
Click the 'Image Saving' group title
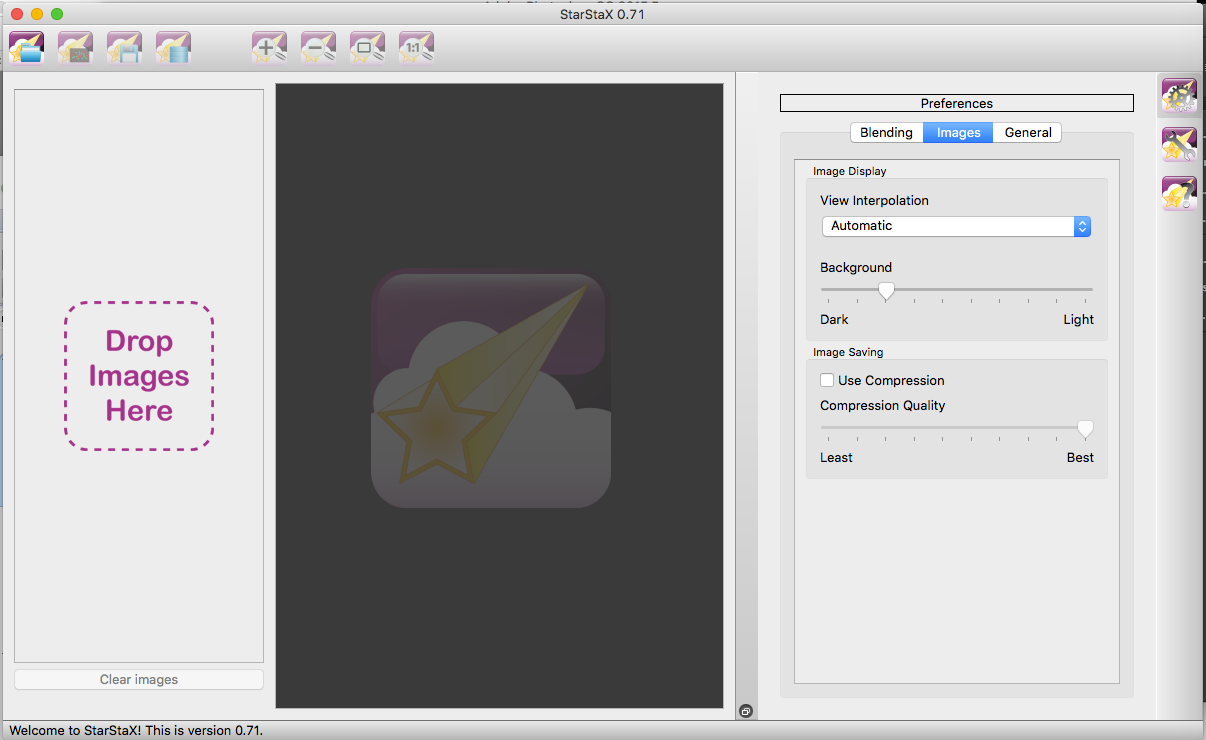[848, 352]
